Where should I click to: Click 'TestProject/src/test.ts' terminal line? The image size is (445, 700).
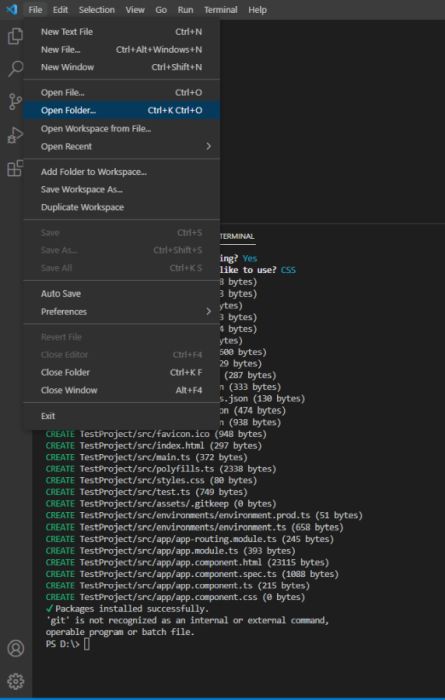coord(146,492)
